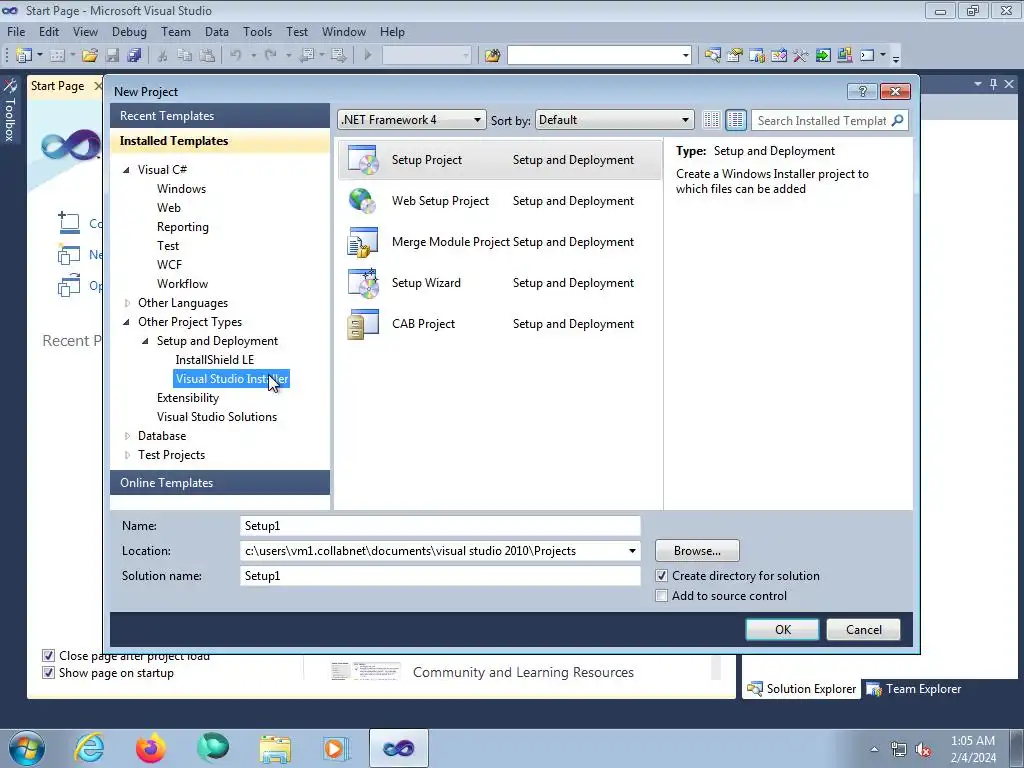The height and width of the screenshot is (768, 1024).
Task: Click the Solution name input field
Action: pyautogui.click(x=440, y=576)
